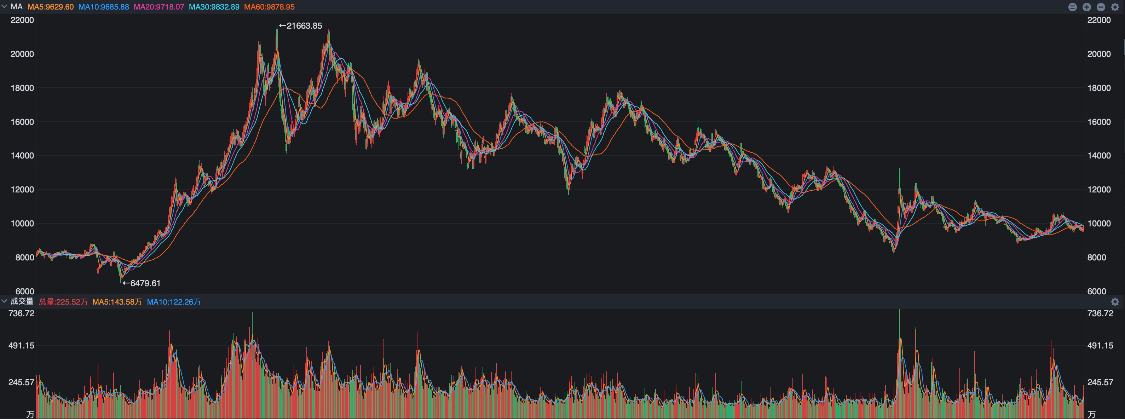Click the 总量 total volume readout
1125x419 pixels.
click(62, 300)
